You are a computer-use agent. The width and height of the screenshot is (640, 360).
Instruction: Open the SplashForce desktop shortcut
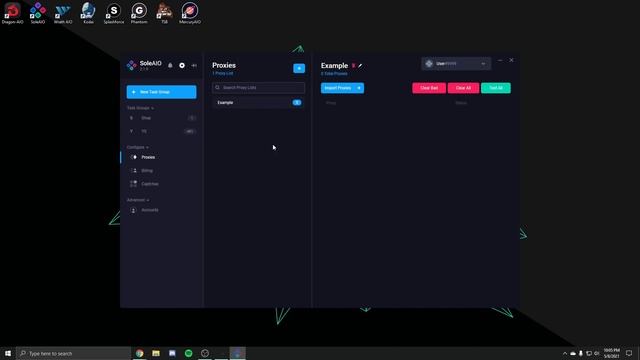click(x=113, y=13)
